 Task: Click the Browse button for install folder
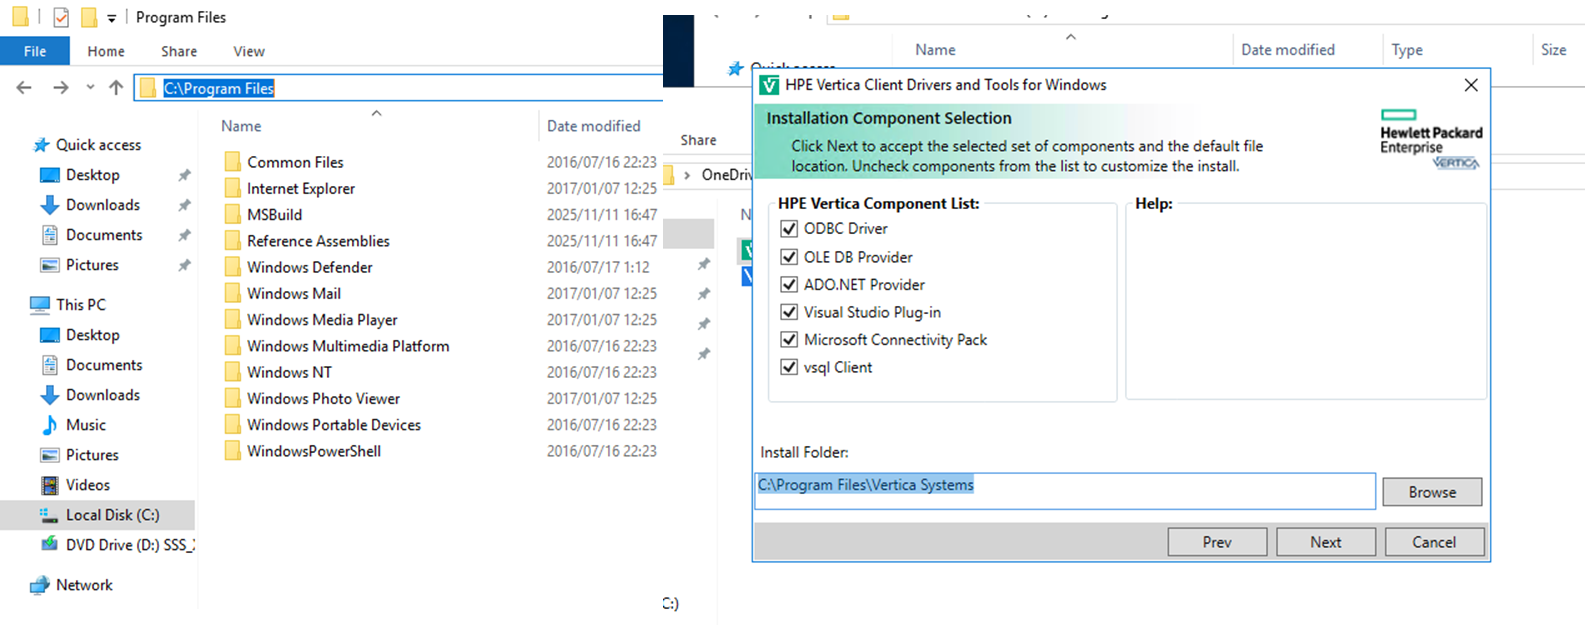1432,492
